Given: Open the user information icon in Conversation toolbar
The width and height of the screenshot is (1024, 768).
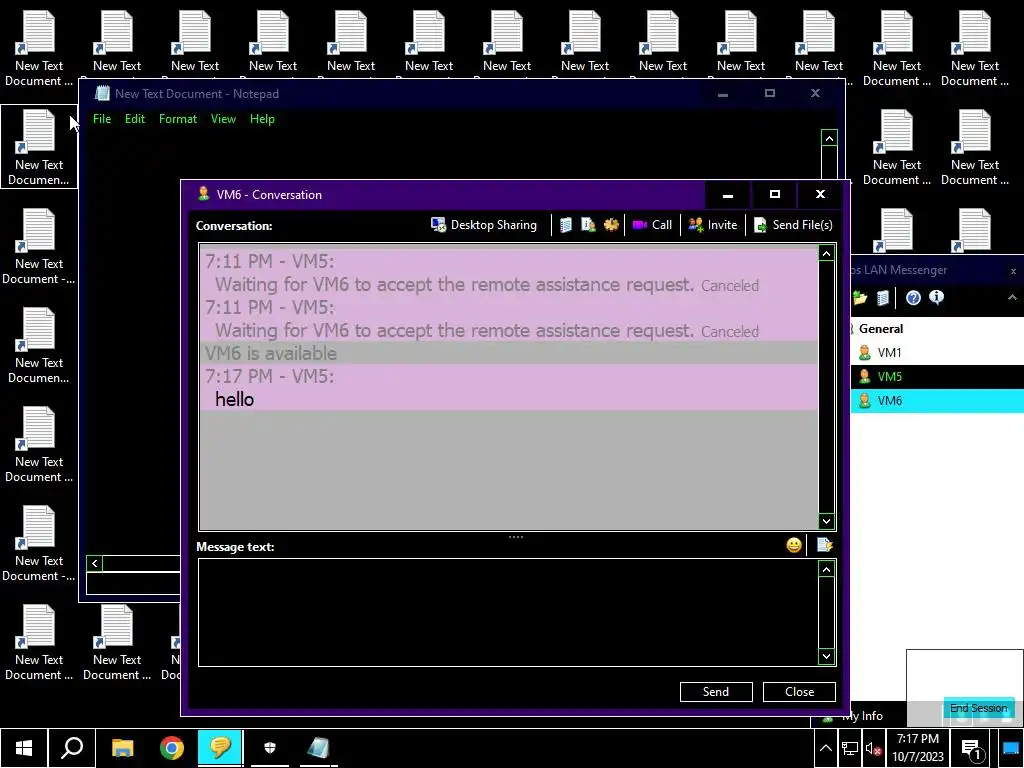Looking at the screenshot, I should (x=588, y=225).
